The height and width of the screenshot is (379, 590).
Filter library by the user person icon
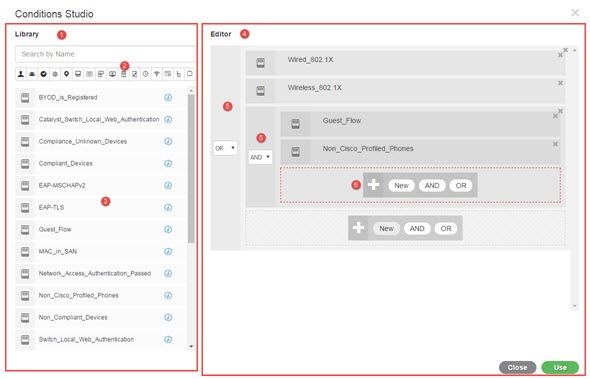coord(21,74)
